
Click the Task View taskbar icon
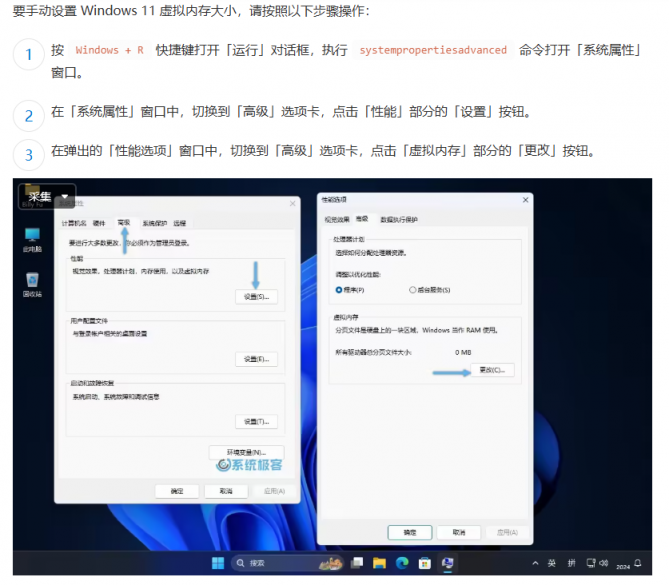(x=359, y=563)
